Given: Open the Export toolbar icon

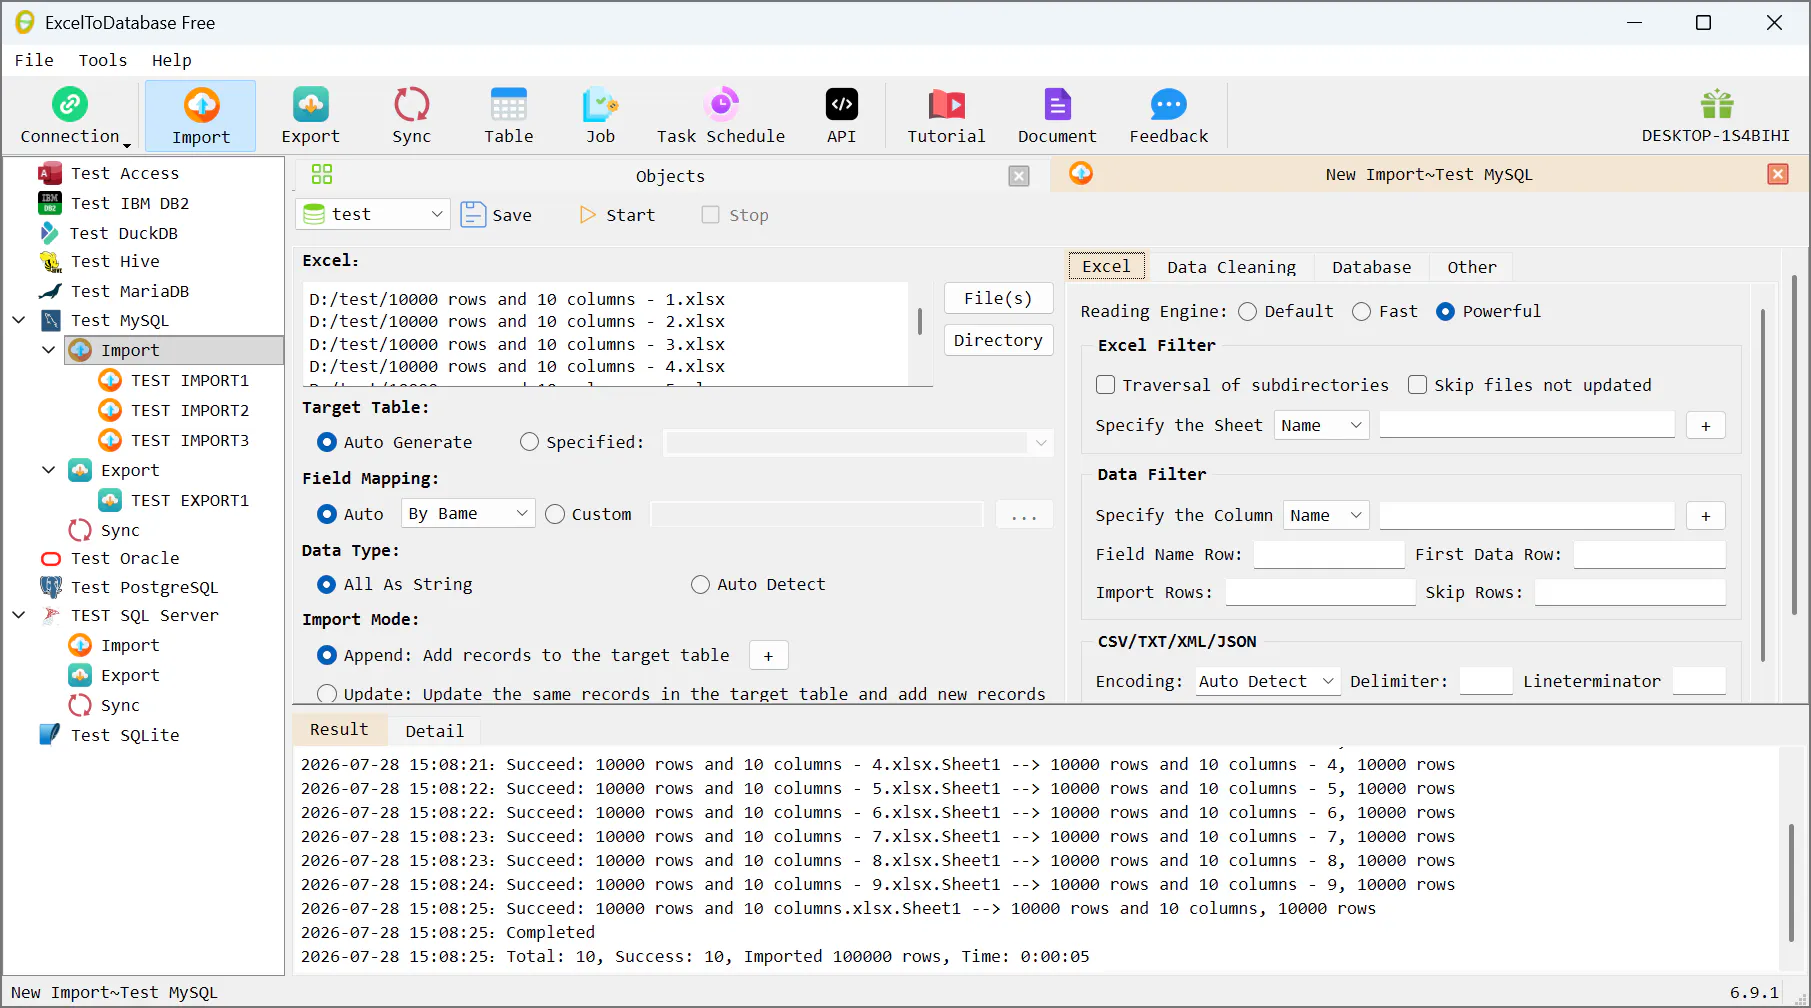Looking at the screenshot, I should pos(310,116).
